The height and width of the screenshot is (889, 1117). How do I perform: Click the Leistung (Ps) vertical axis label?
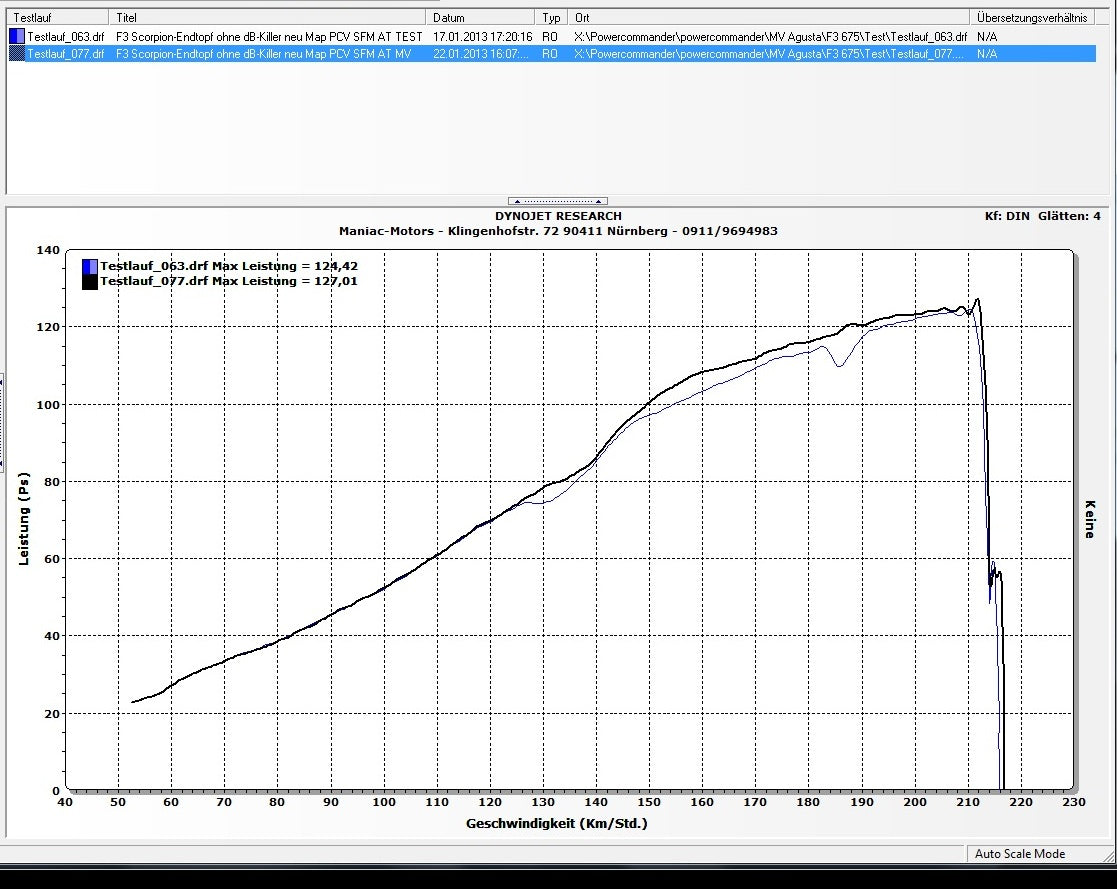pos(24,519)
